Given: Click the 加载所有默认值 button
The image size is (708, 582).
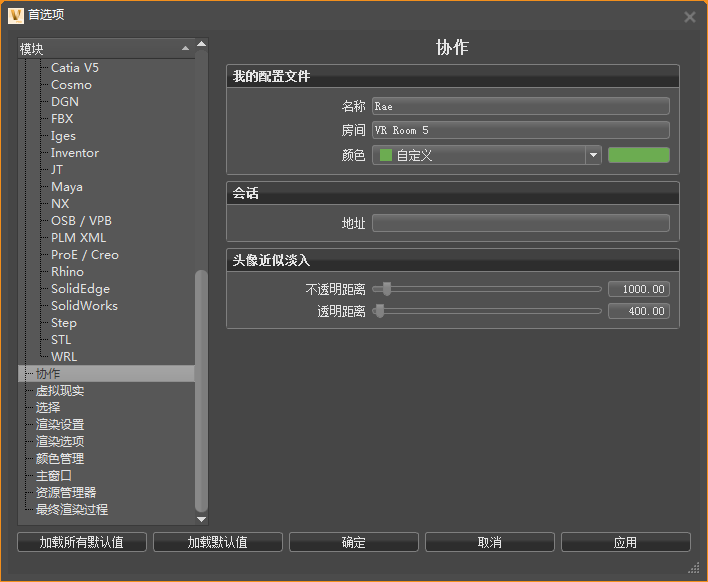Looking at the screenshot, I should (x=82, y=542).
